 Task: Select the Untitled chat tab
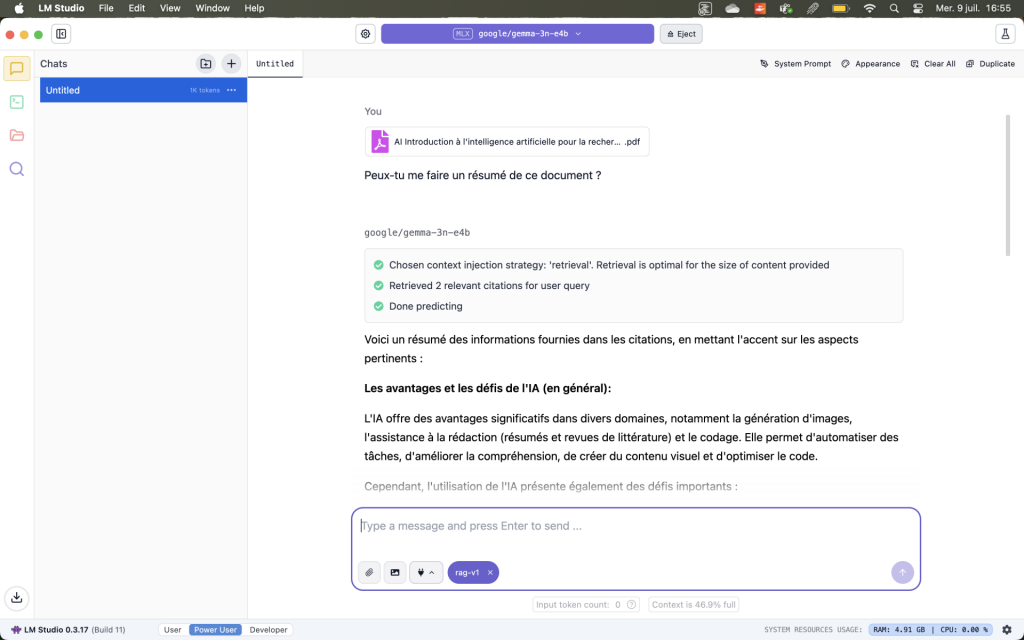(275, 64)
